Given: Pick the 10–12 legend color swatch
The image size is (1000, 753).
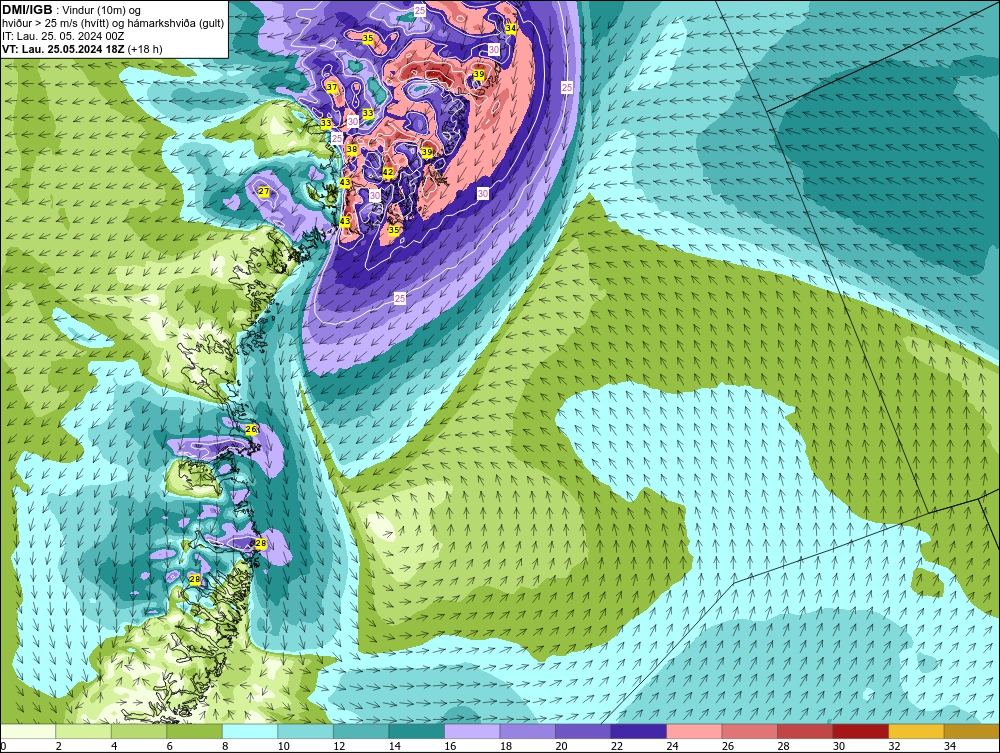Looking at the screenshot, I should click(305, 731).
